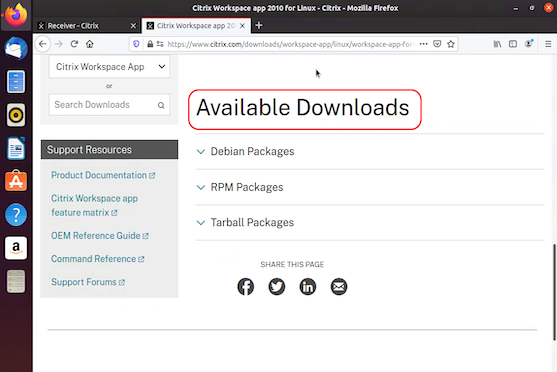Image resolution: width=557 pixels, height=372 pixels.
Task: Go to the Firefox home page
Action: tap(90, 44)
